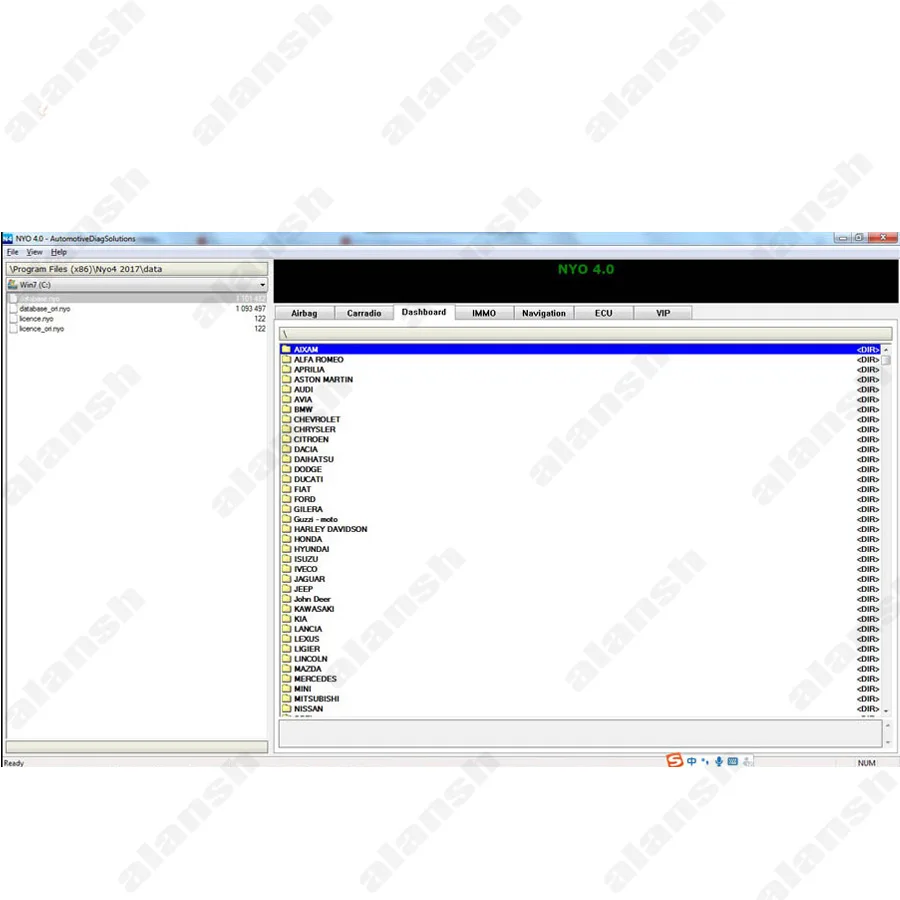Click the scroll-up arrow of brand list
The image size is (900, 900).
(886, 350)
